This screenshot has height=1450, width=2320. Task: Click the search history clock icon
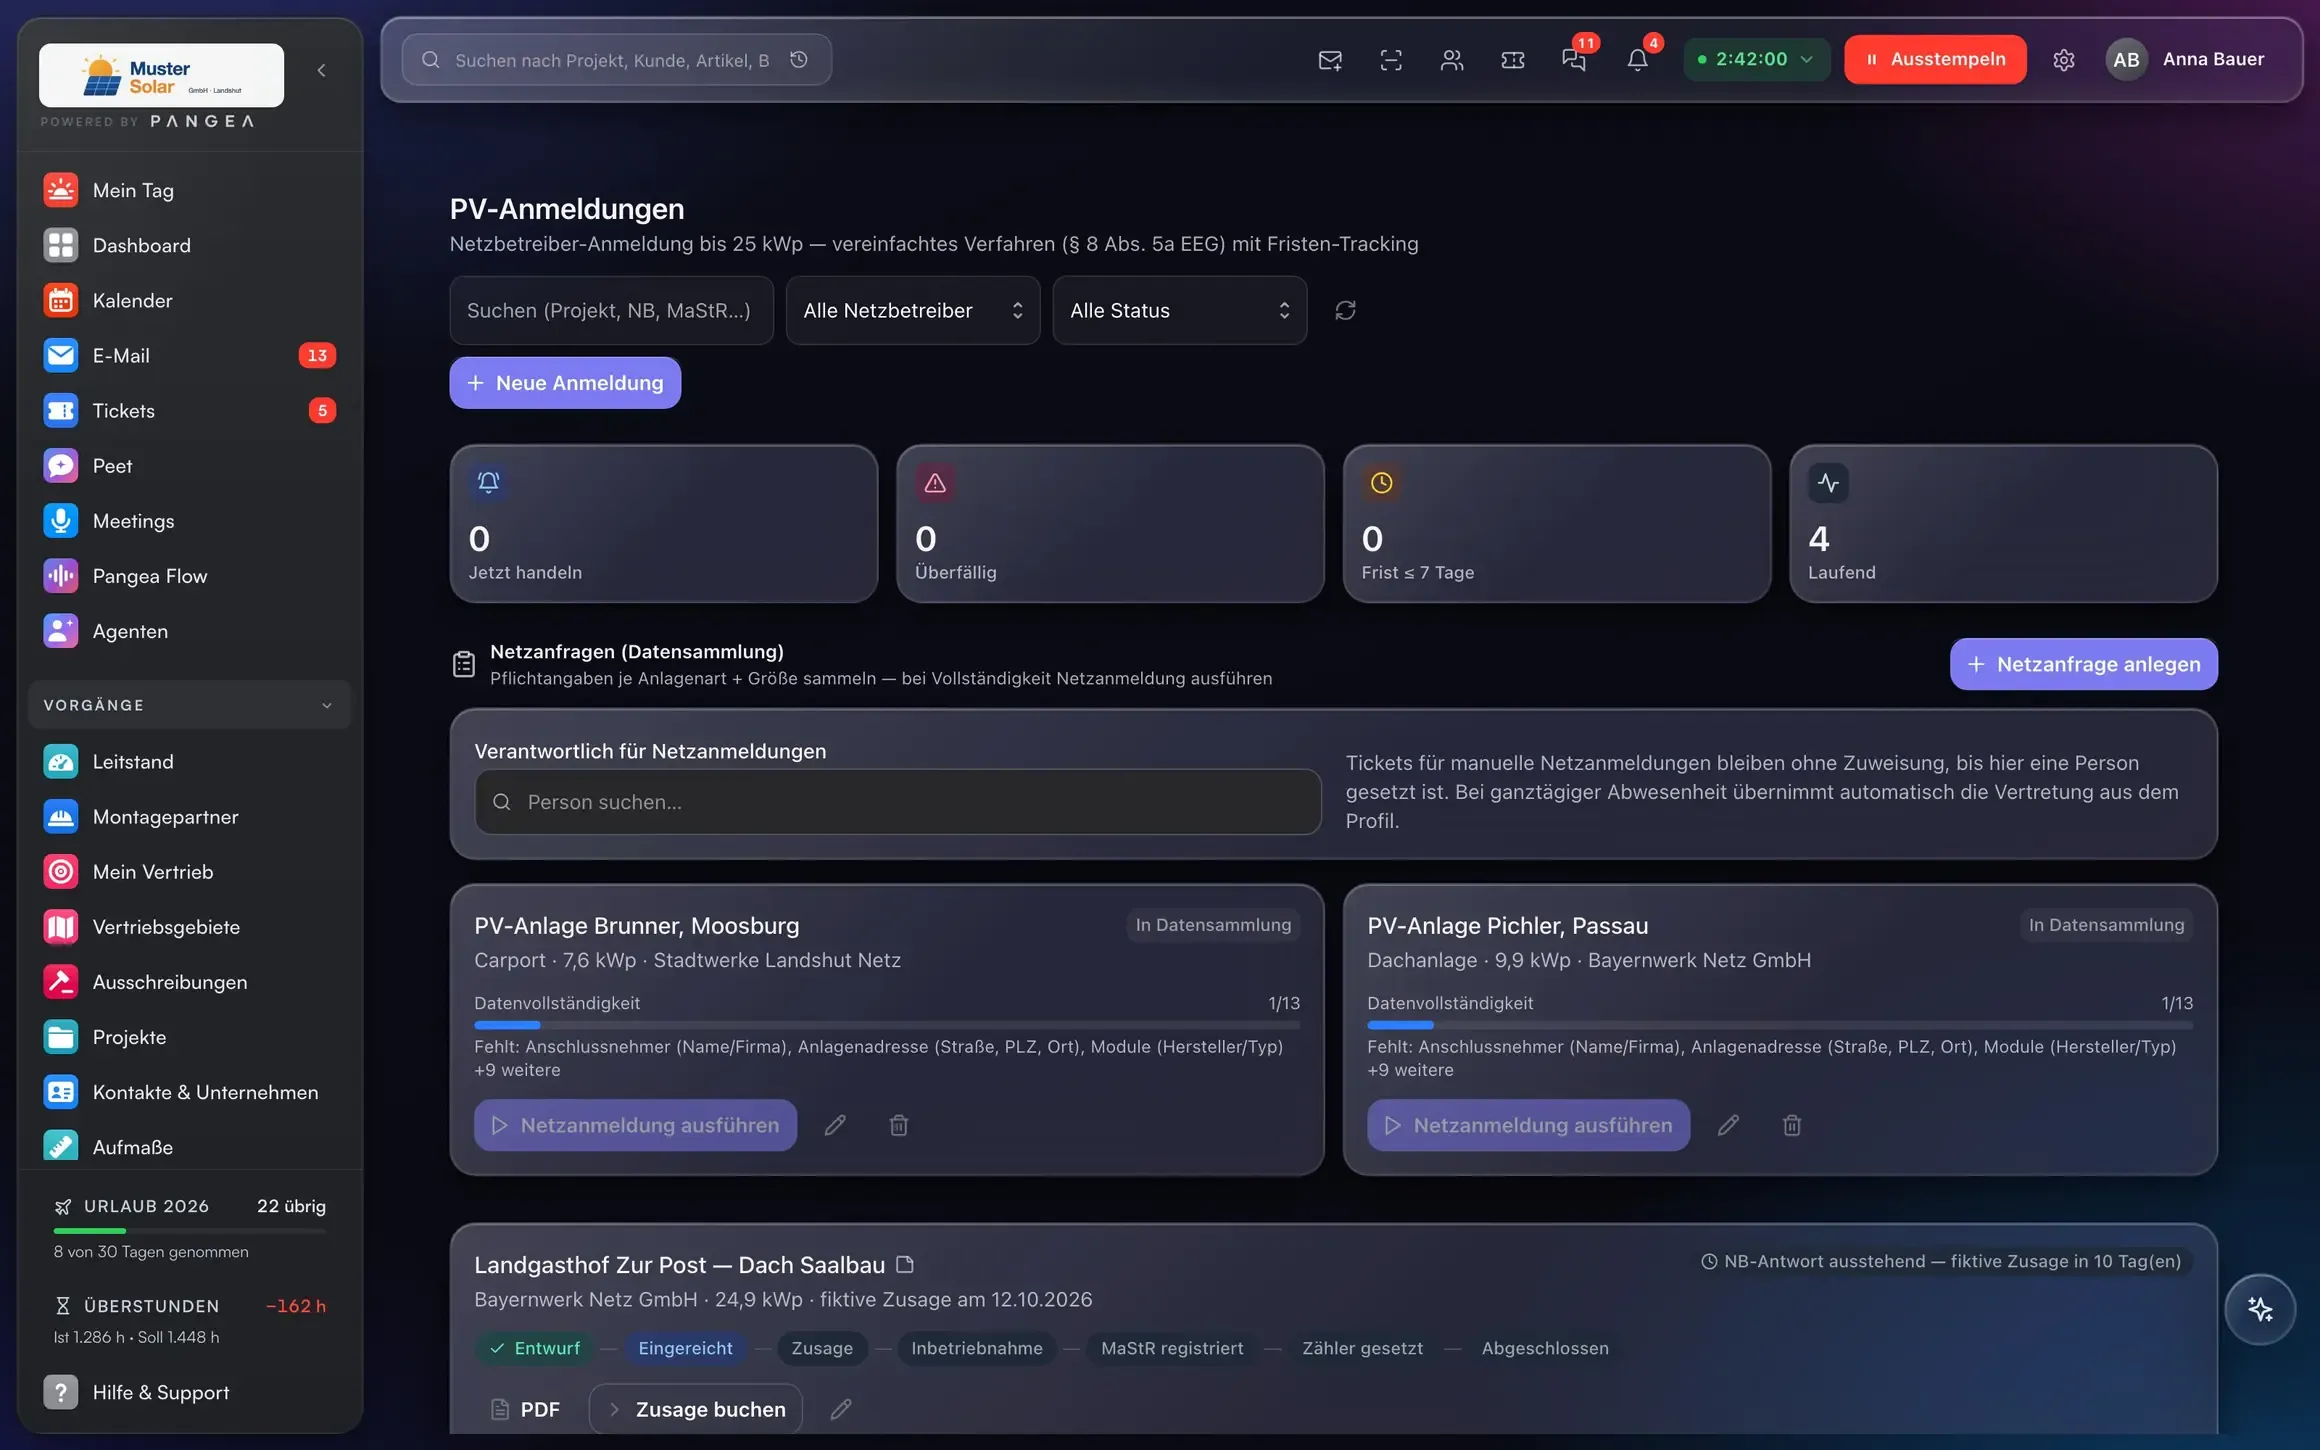pos(799,59)
